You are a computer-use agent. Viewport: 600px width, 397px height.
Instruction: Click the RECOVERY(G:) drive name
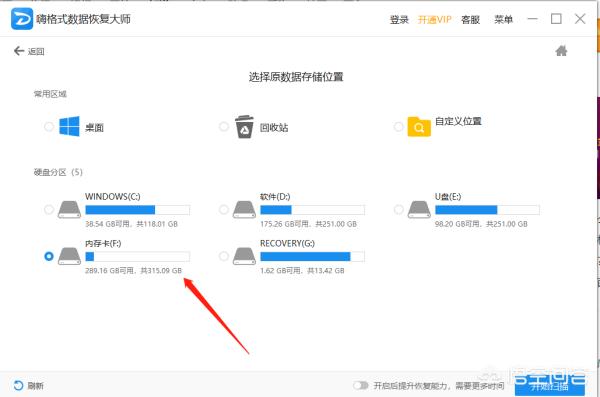[x=287, y=243]
